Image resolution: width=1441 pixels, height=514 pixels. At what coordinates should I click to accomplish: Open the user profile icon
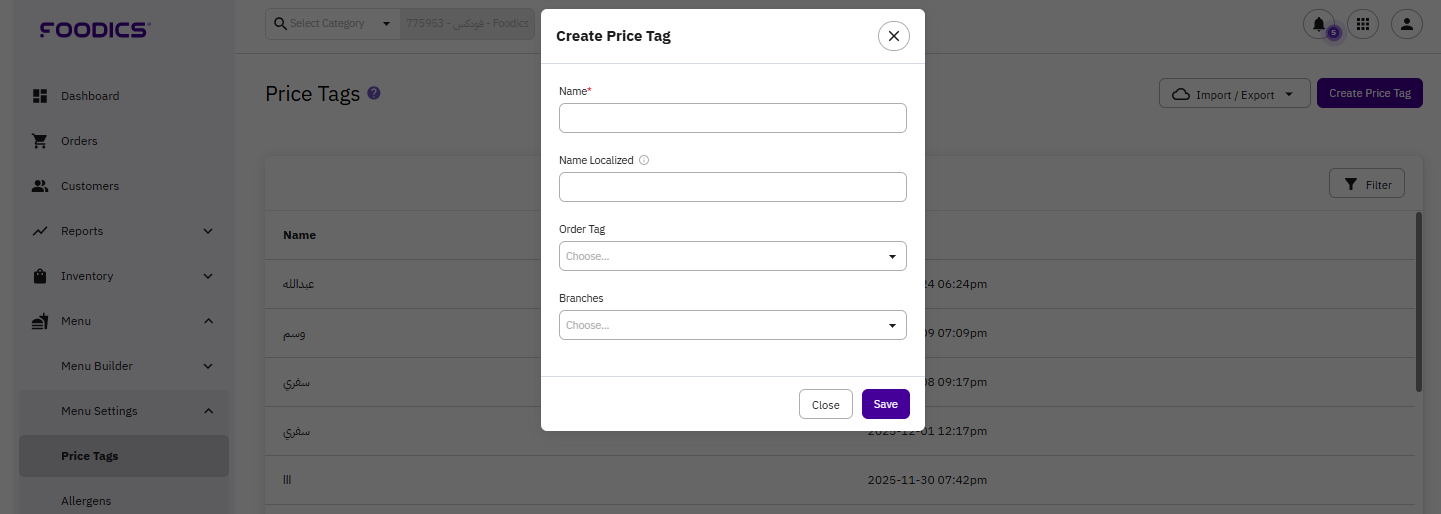[1406, 24]
